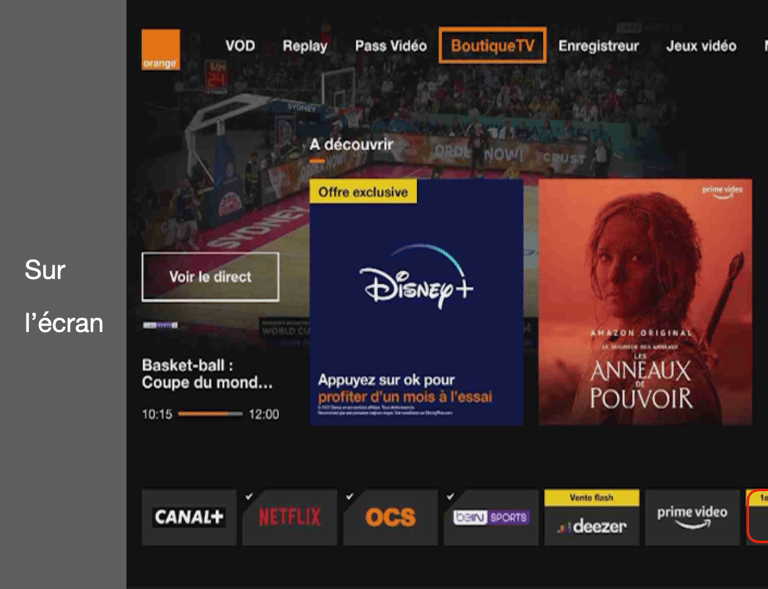Click the Orange logo icon
This screenshot has width=768, height=589.
161,49
